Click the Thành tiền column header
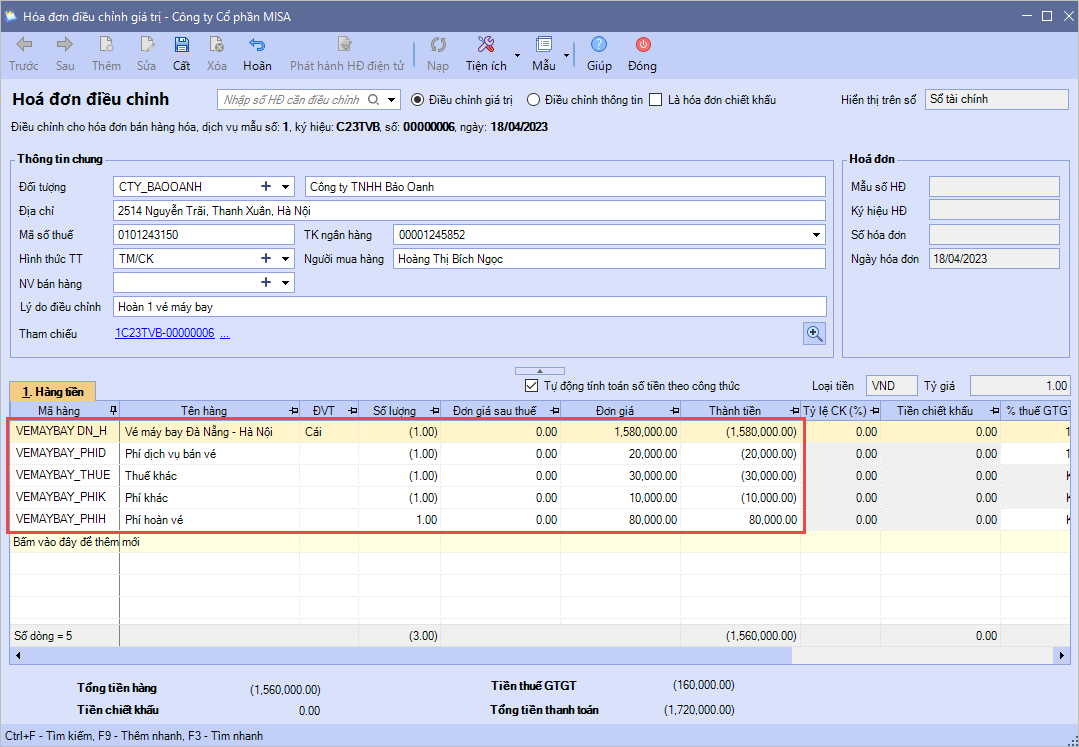 735,411
